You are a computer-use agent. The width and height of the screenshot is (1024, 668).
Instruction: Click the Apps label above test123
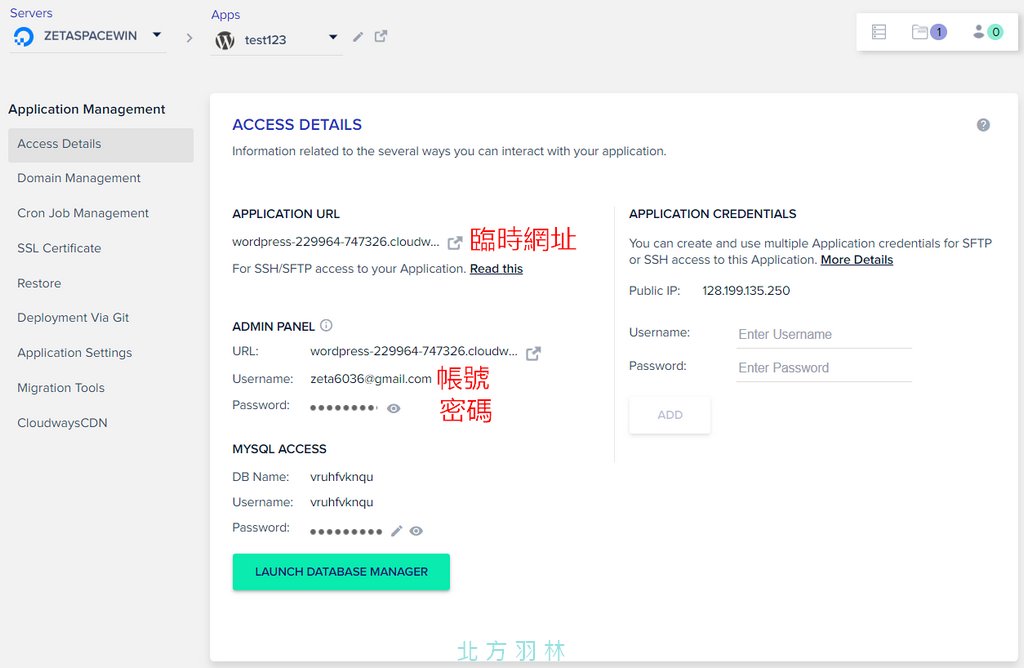225,14
